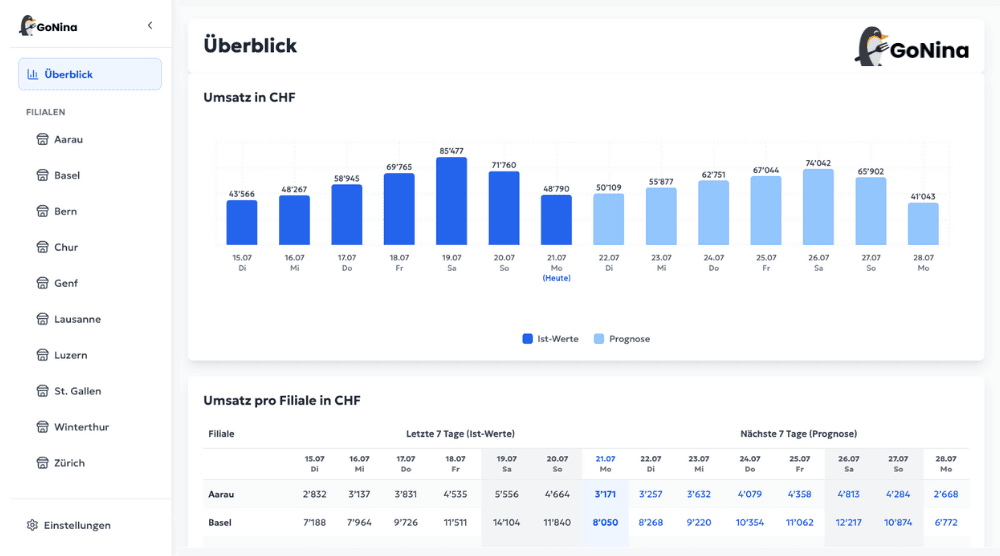The height and width of the screenshot is (556, 1000).
Task: Open the Bern branch page
Action: pyautogui.click(x=65, y=211)
